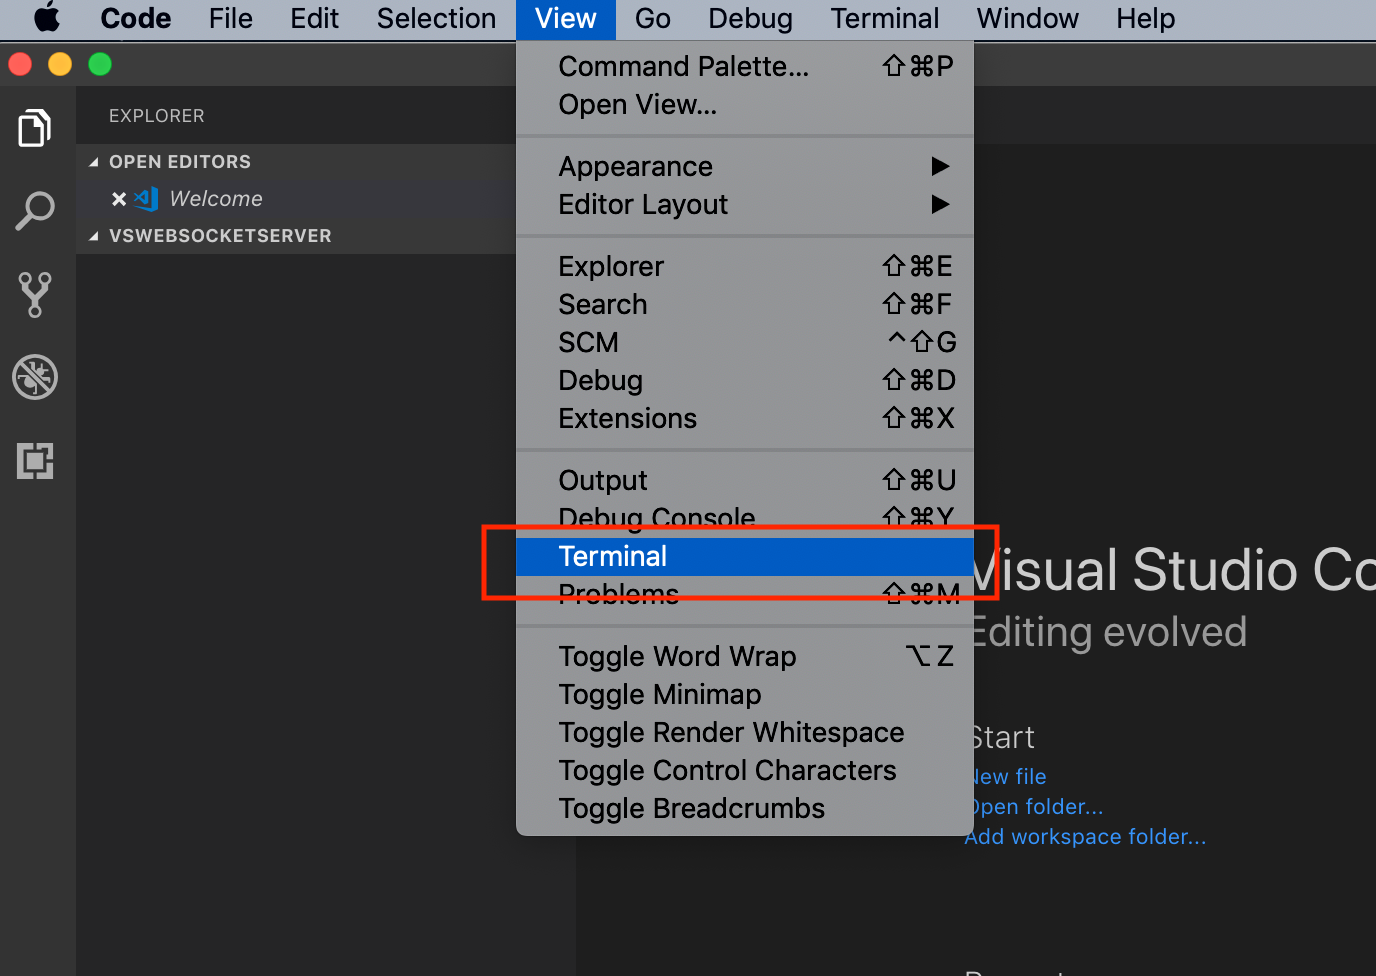Viewport: 1376px width, 976px height.
Task: Select Debug in the View menu list
Action: 745,380
